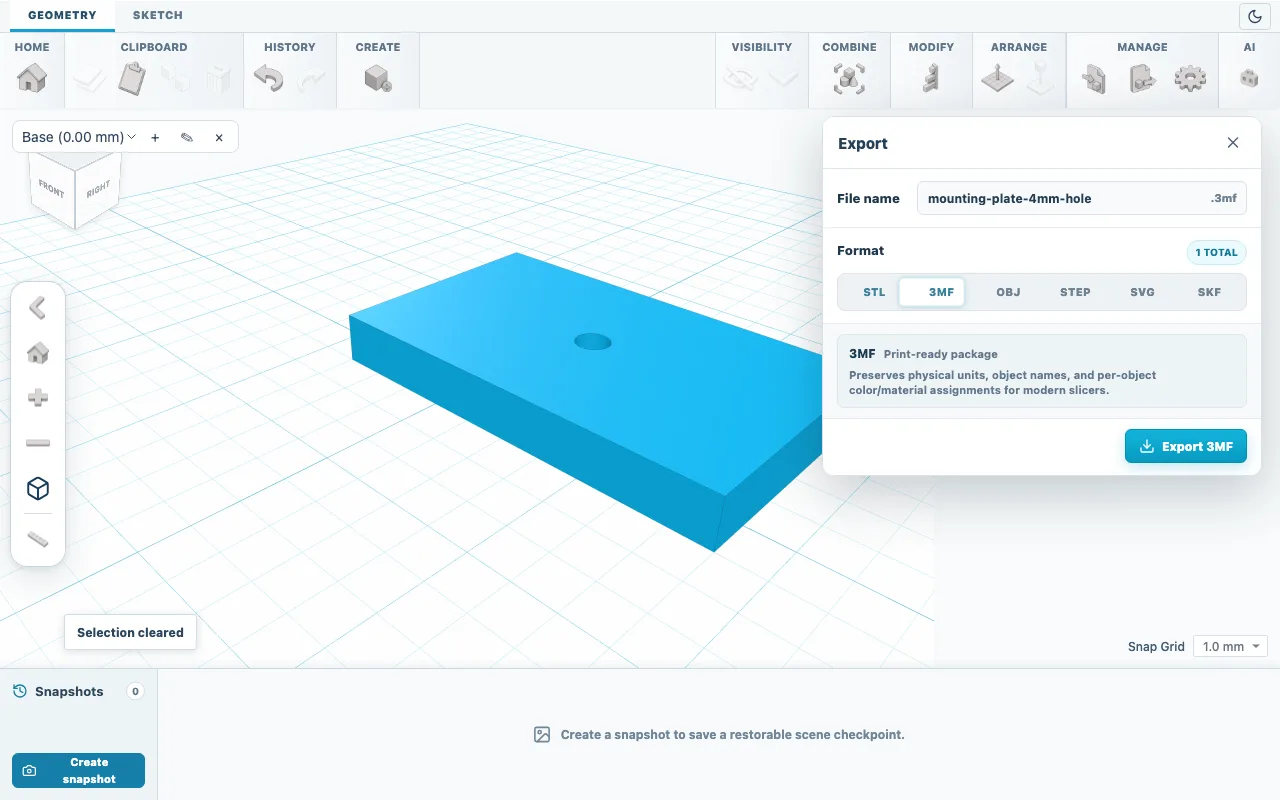Screen dimensions: 1280x800
Task: Close the Export dialog
Action: tap(1233, 143)
